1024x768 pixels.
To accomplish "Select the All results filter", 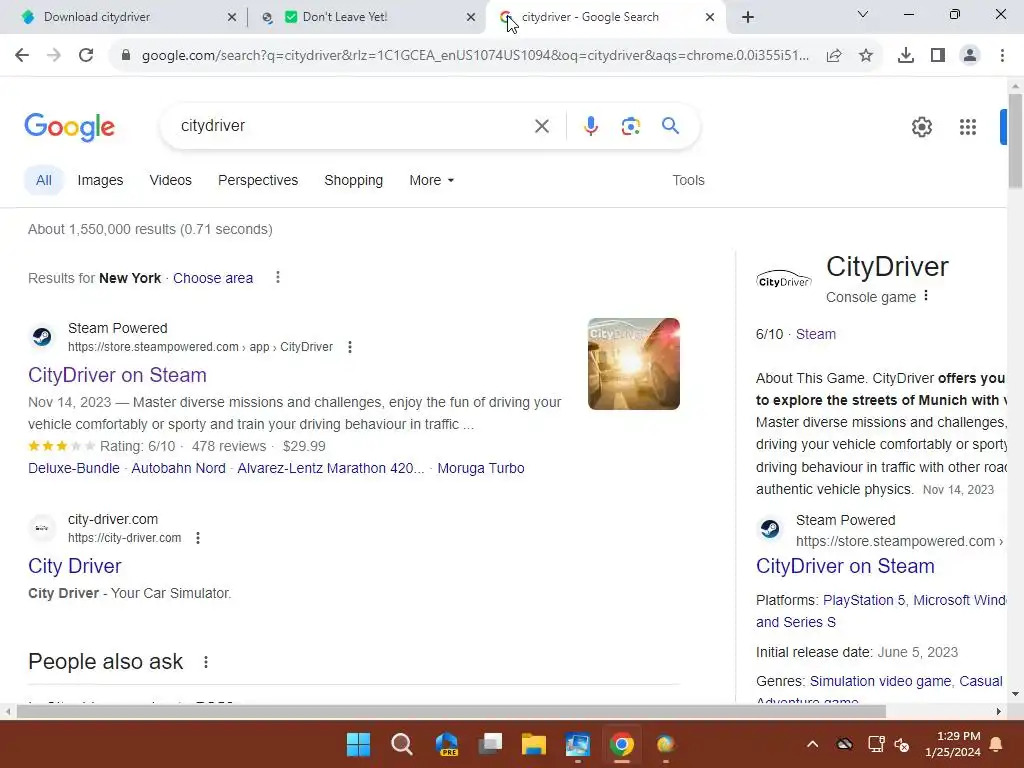I will 44,180.
